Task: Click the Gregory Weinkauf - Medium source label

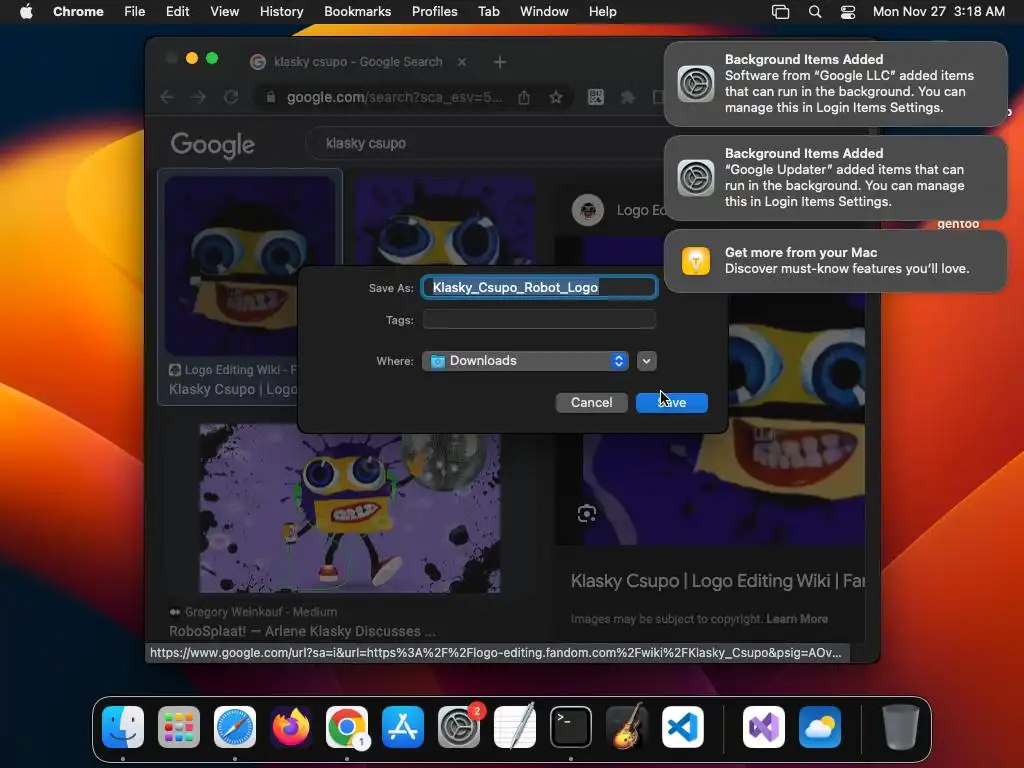Action: [261, 612]
